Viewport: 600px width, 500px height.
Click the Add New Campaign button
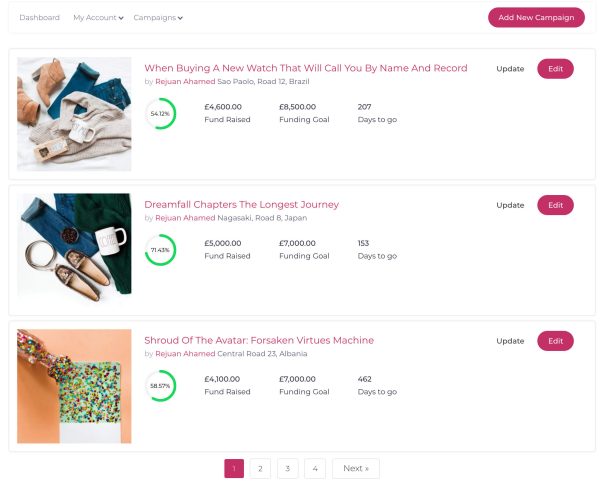pos(536,17)
